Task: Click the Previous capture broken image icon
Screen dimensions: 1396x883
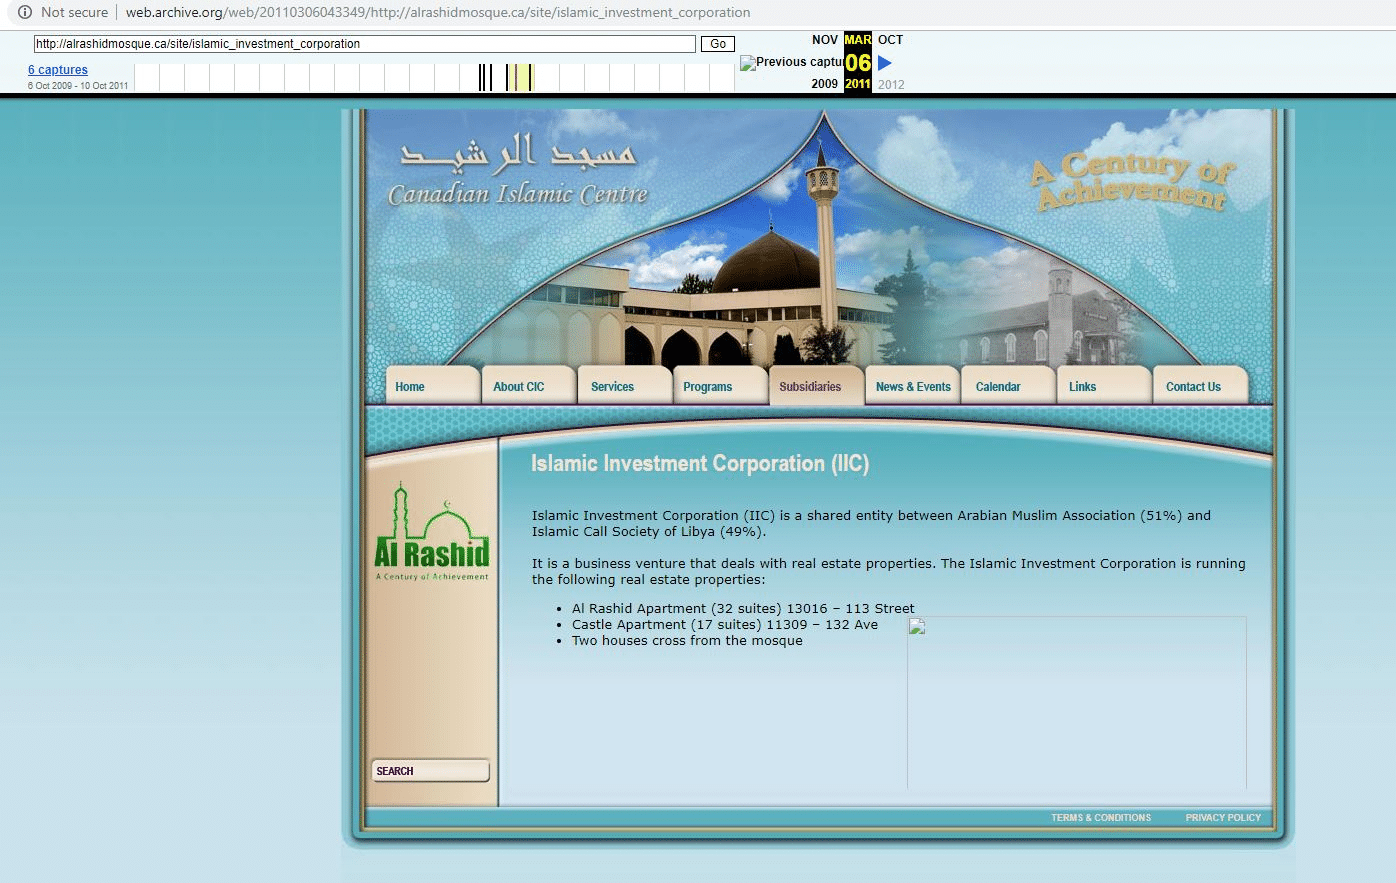Action: point(748,63)
